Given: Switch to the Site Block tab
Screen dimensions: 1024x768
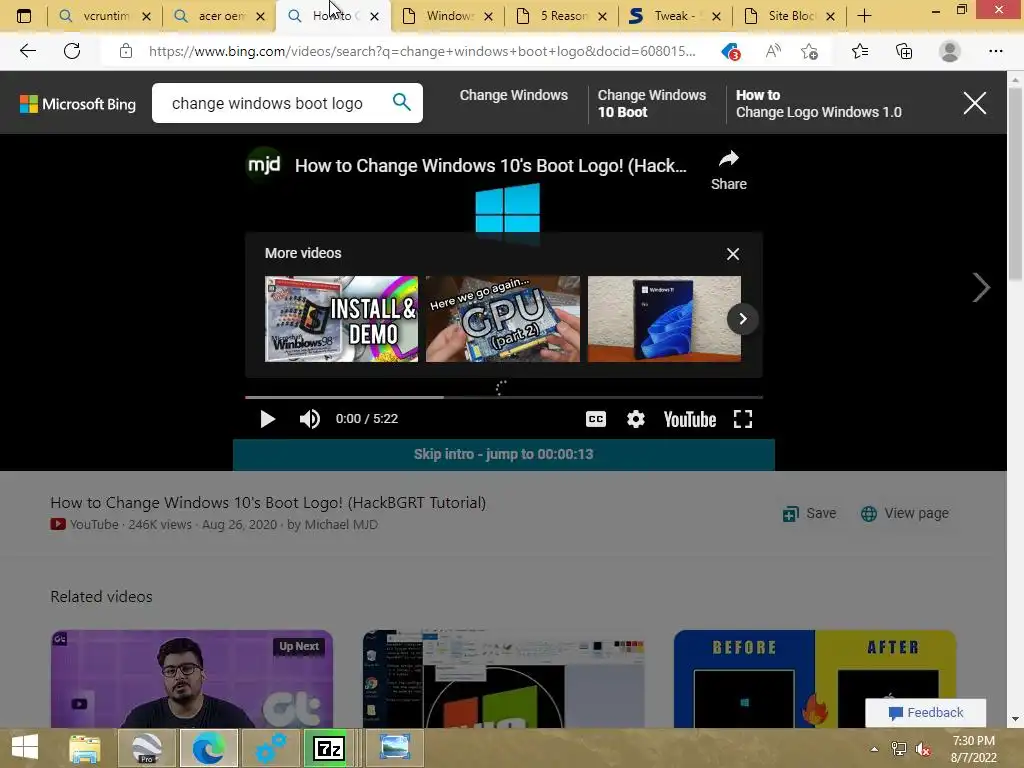Looking at the screenshot, I should coord(791,16).
